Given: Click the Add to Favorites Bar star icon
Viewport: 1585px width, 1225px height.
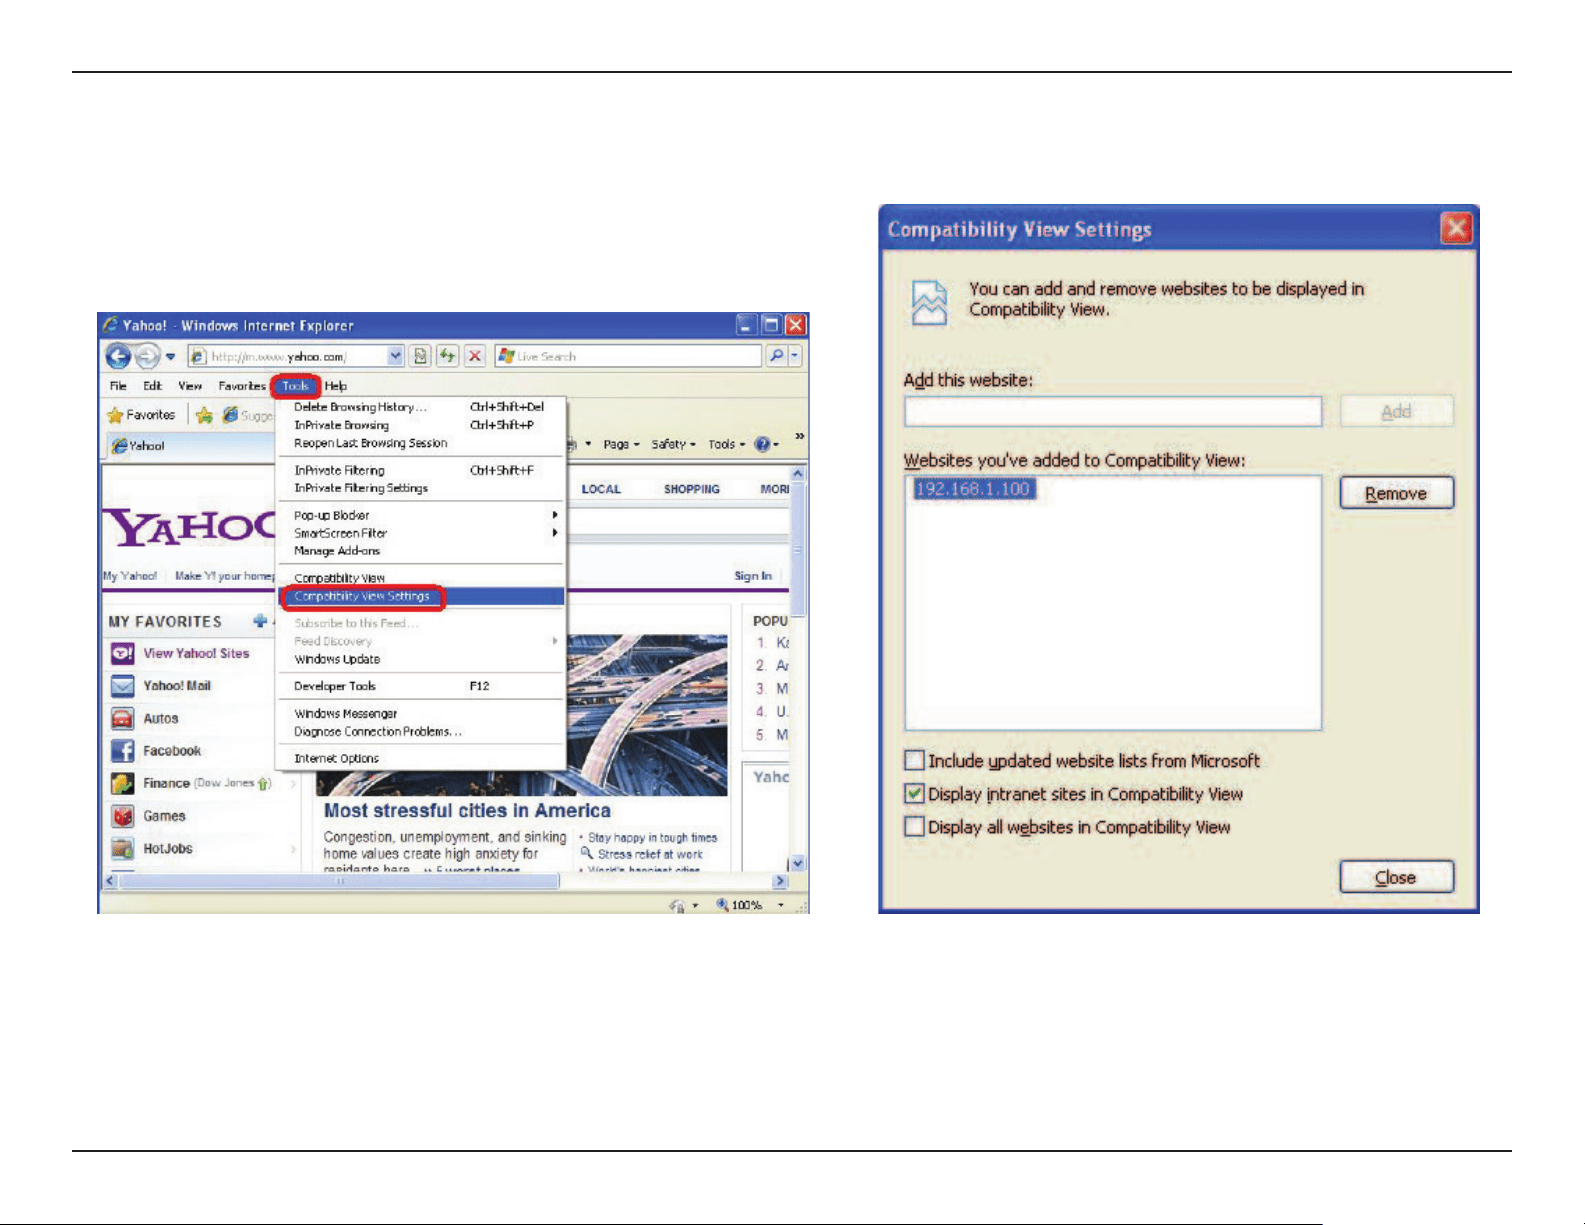Looking at the screenshot, I should [204, 415].
